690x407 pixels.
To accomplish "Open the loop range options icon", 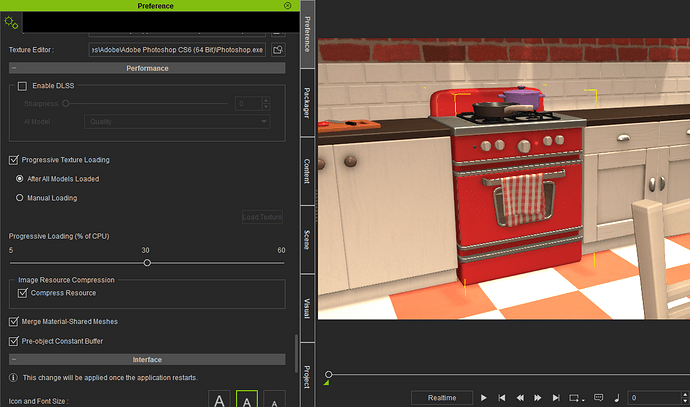I will 576,398.
